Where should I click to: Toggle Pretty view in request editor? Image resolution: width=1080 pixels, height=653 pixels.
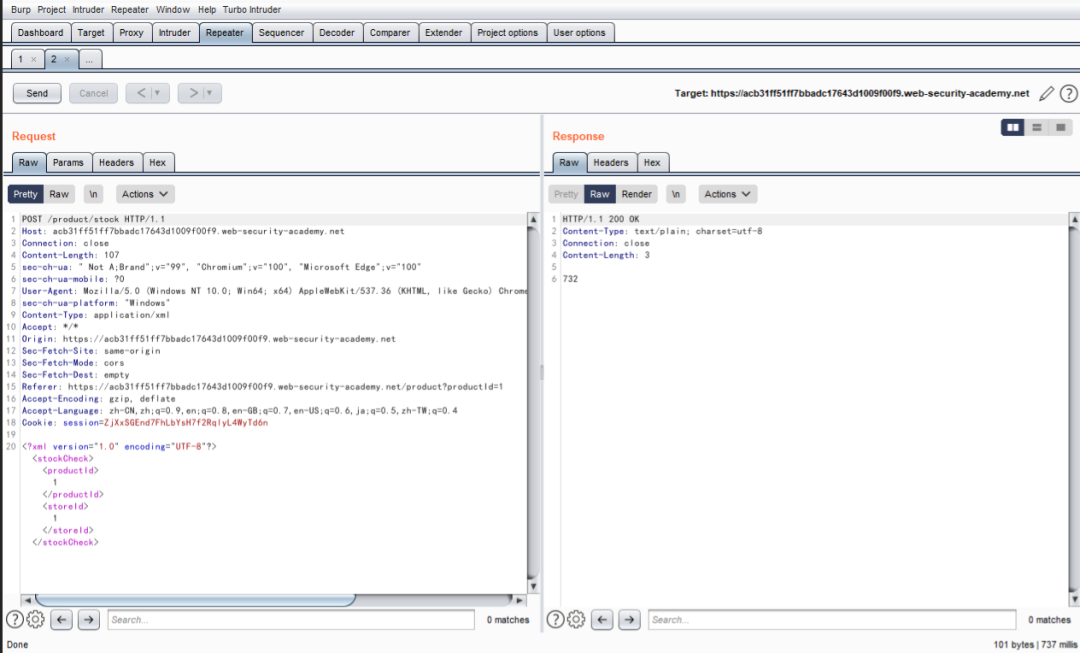(x=26, y=194)
